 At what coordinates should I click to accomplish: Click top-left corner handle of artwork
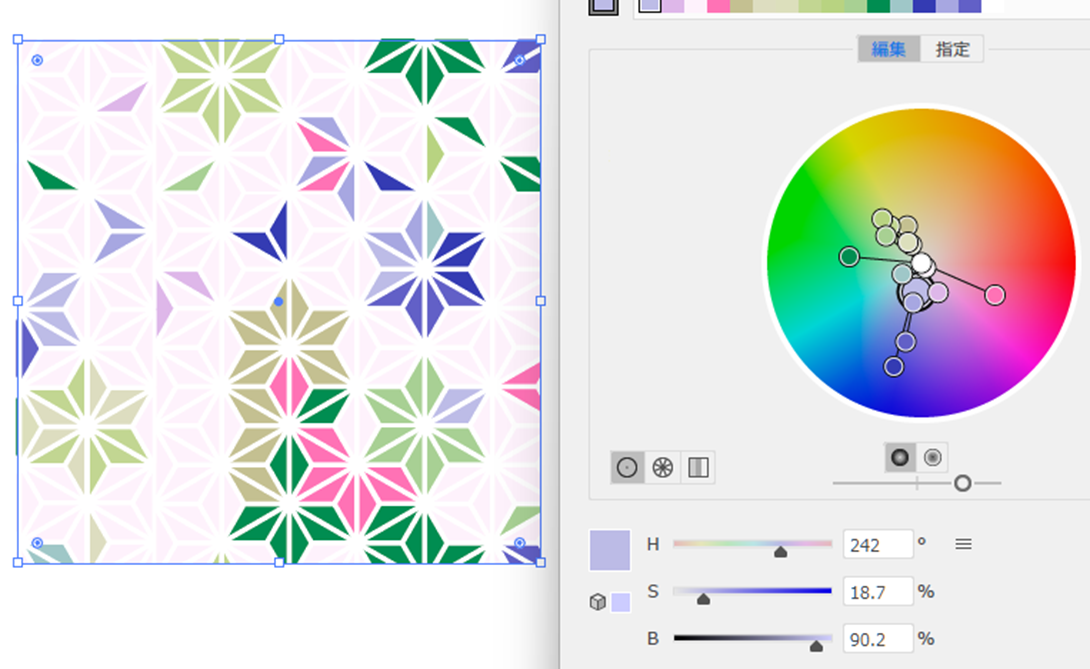(18, 40)
